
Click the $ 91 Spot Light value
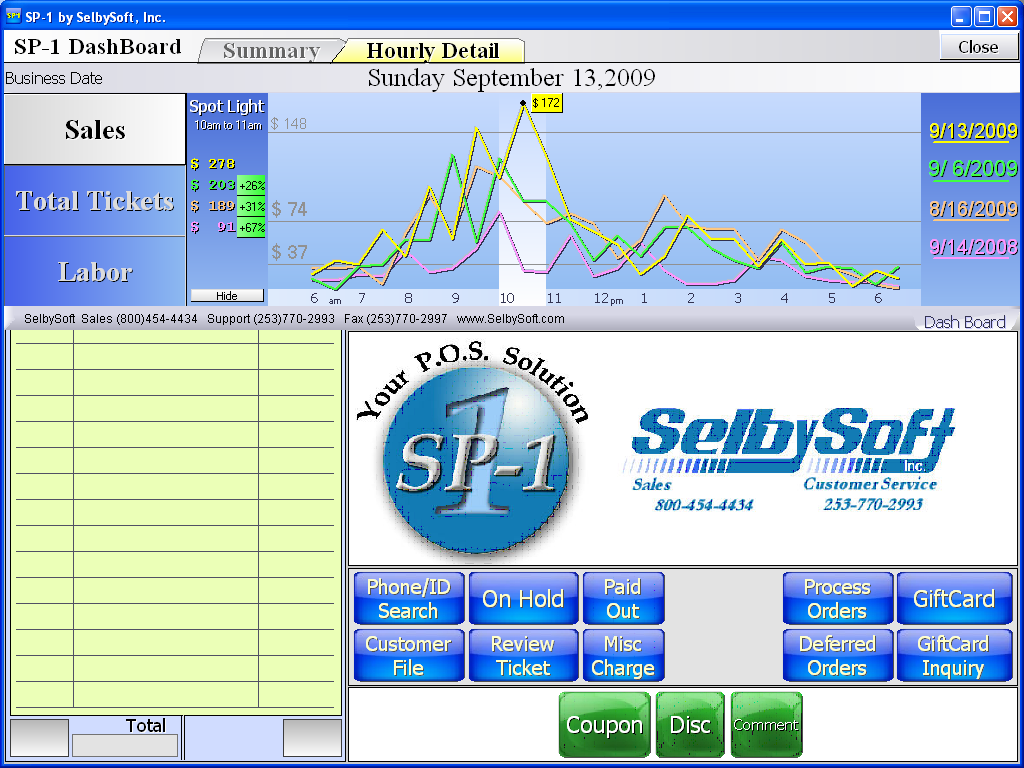(213, 227)
